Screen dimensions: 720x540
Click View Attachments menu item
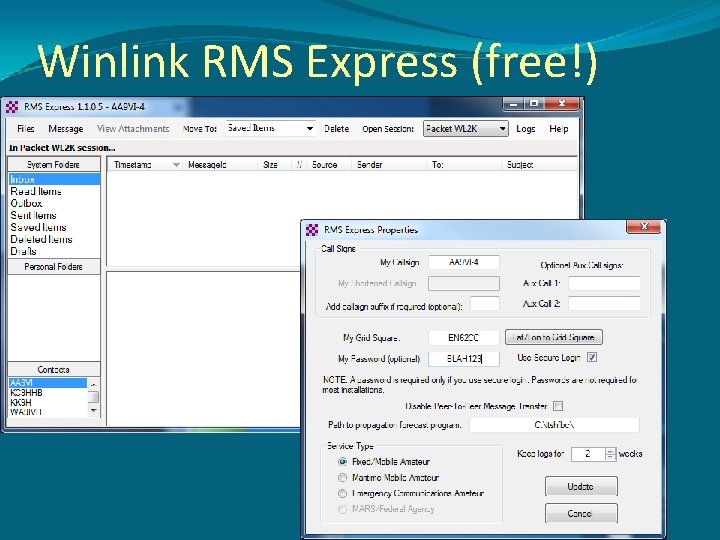coord(133,129)
